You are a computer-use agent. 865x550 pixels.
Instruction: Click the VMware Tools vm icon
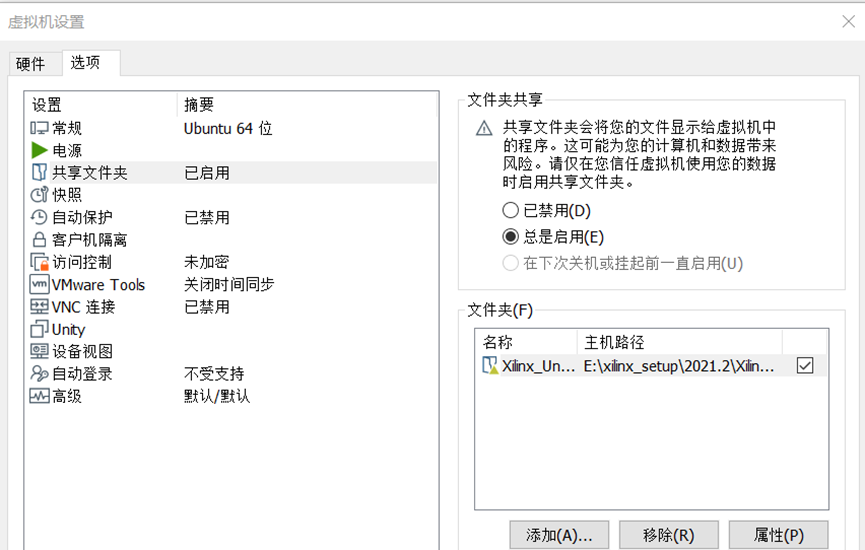(39, 284)
